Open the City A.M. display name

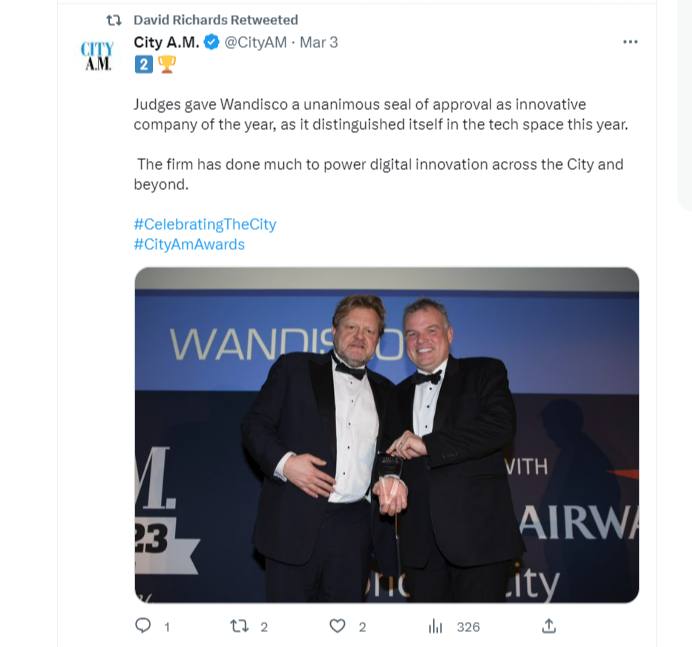[x=166, y=42]
